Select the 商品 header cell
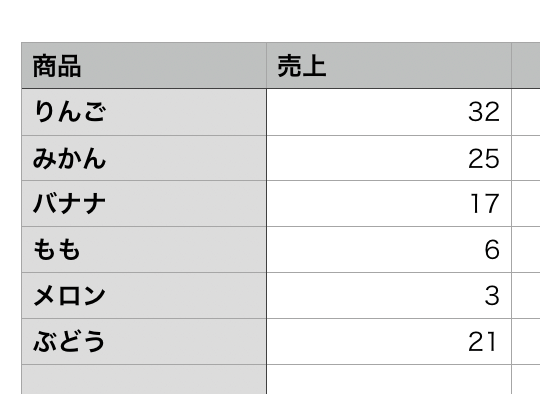Image resolution: width=540 pixels, height=394 pixels. pyautogui.click(x=144, y=65)
